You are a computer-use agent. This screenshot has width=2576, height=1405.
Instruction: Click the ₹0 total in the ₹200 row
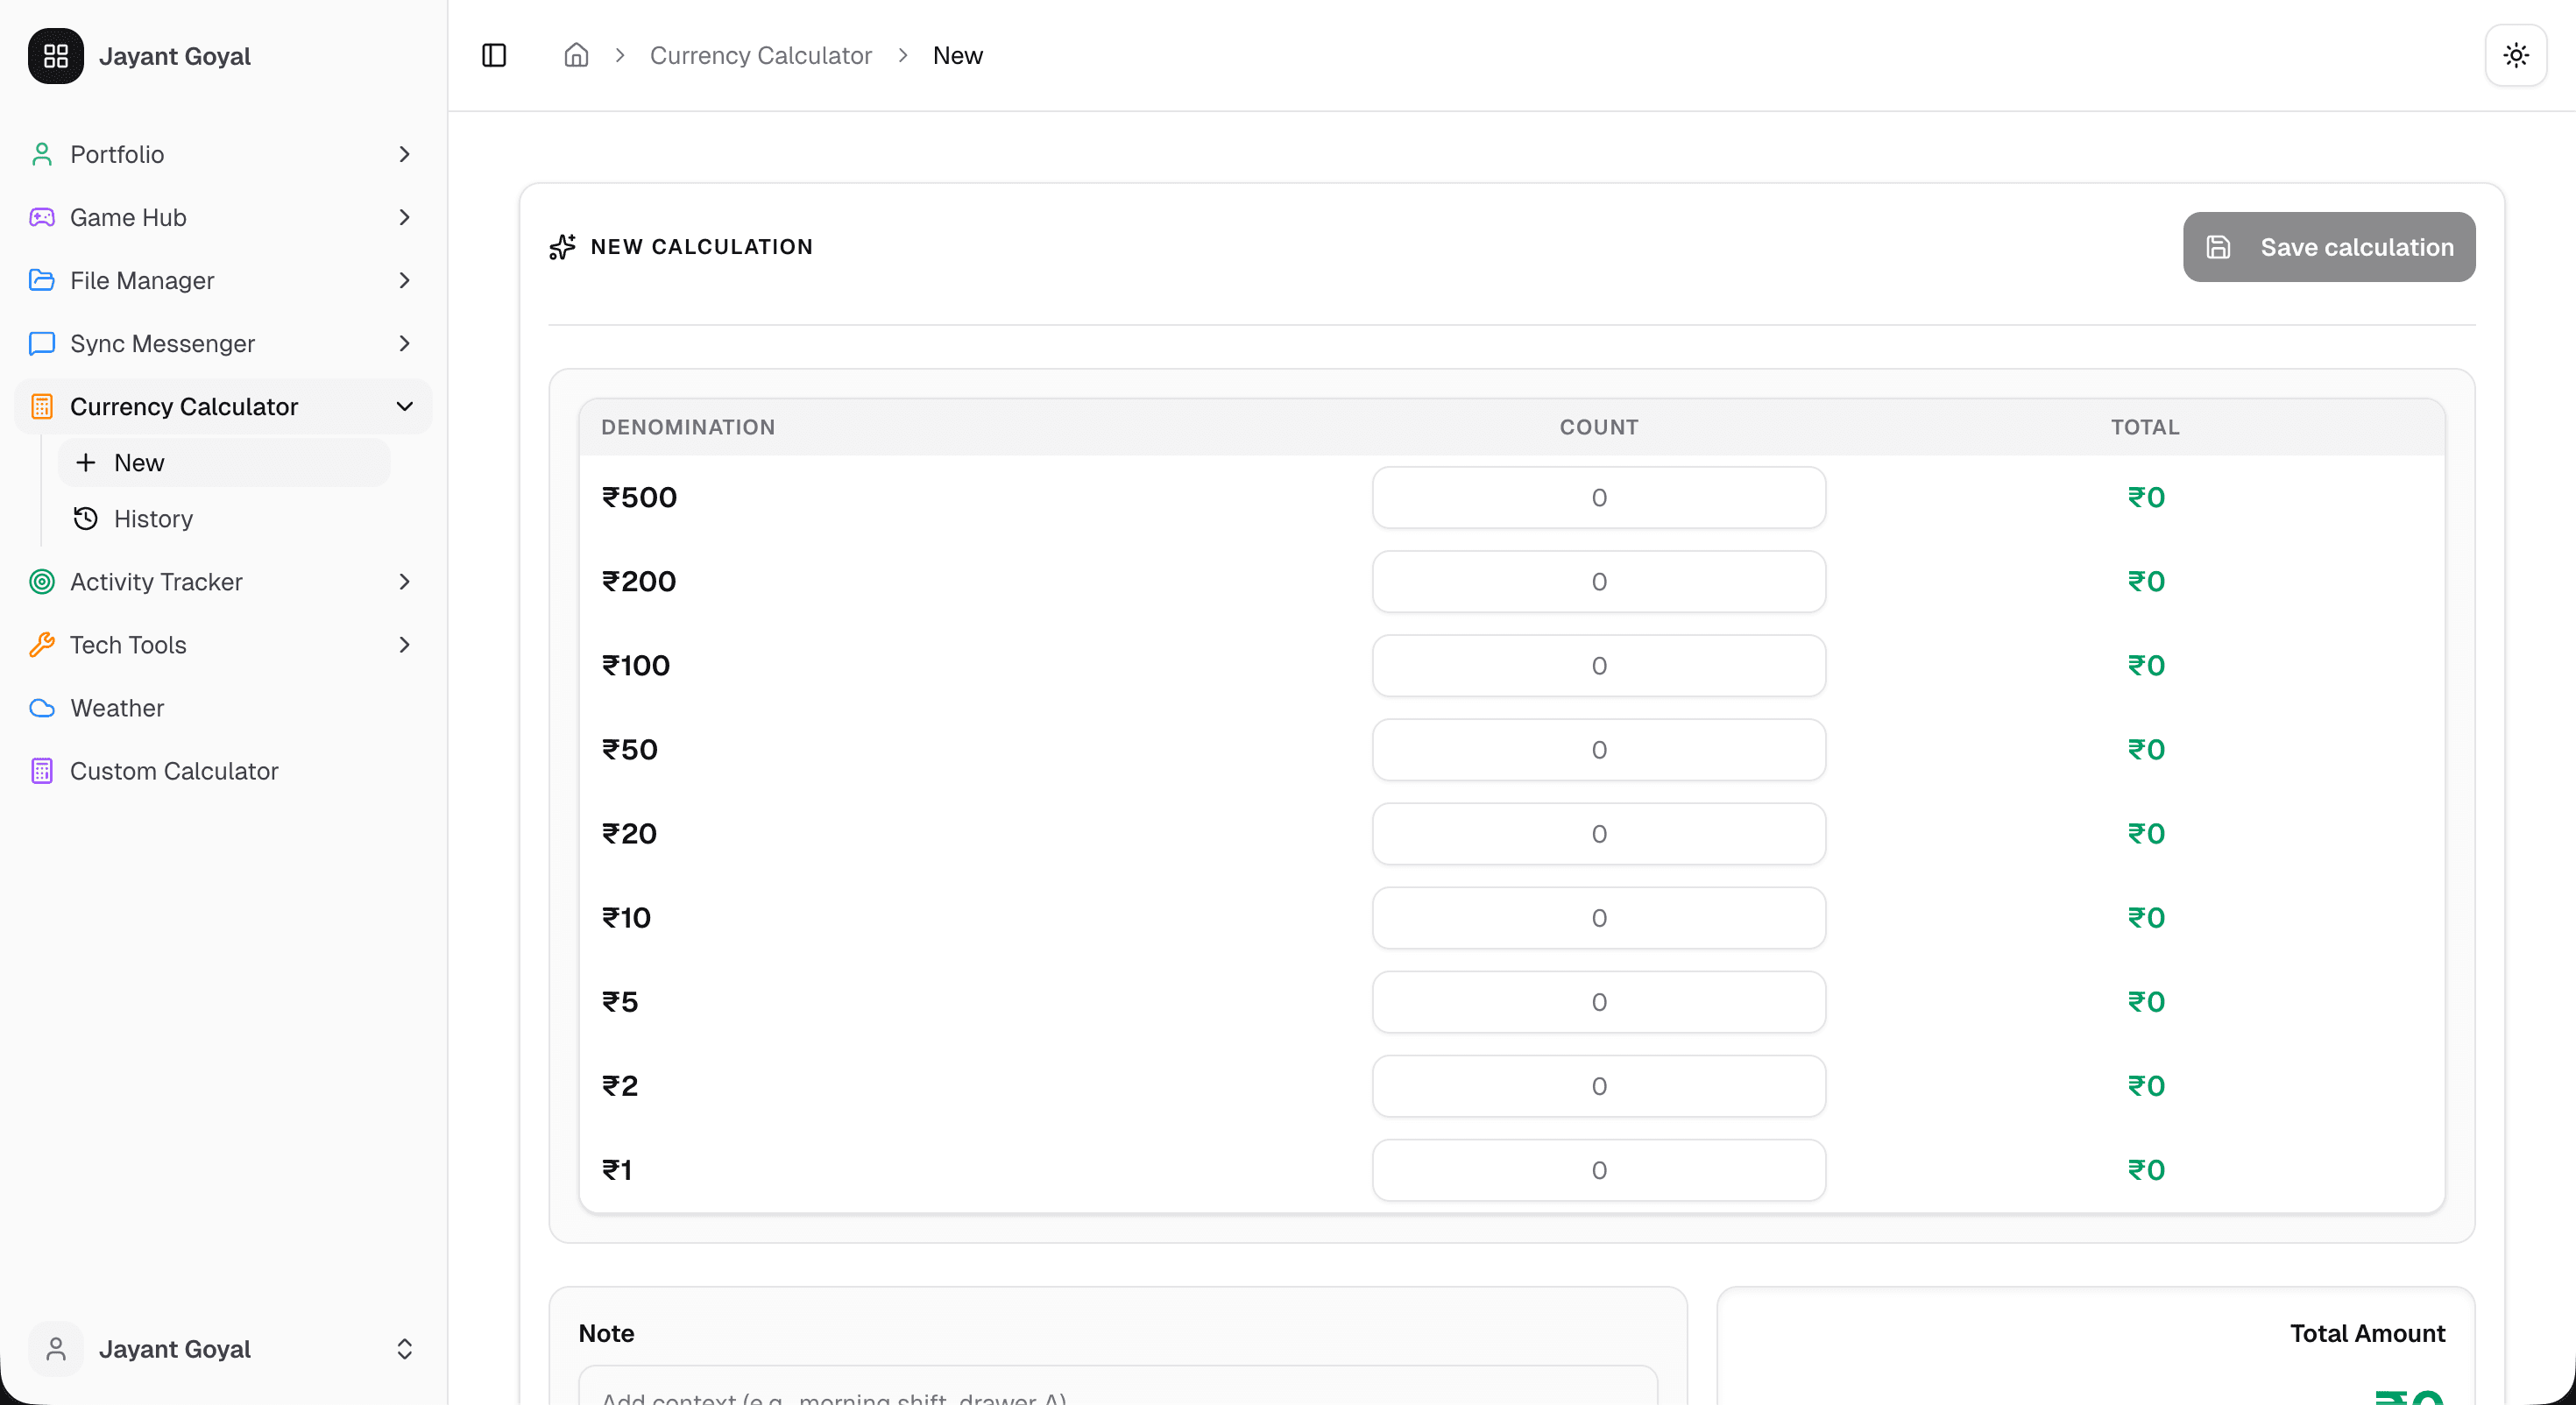pyautogui.click(x=2146, y=581)
